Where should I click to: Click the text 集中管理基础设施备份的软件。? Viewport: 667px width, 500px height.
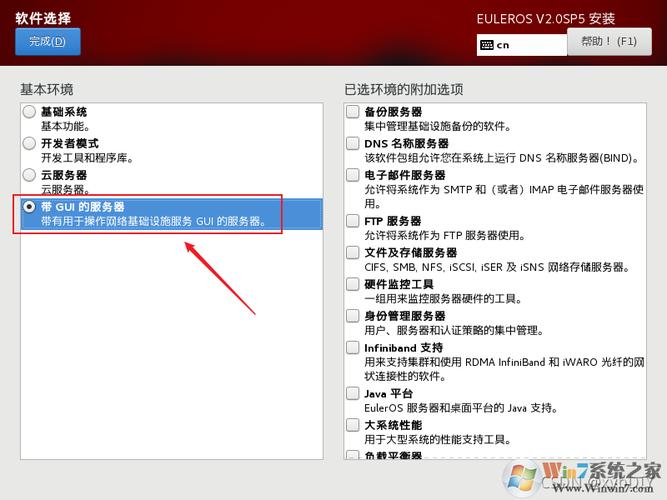438,126
